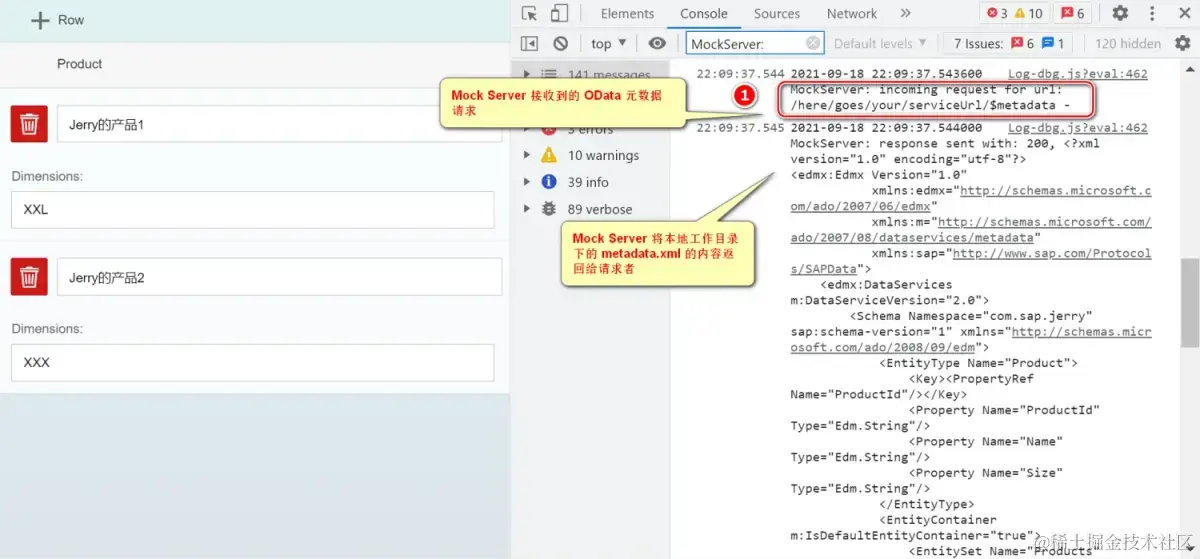
Task: Delete row Jerry的产品1 with trash icon
Action: click(x=30, y=124)
